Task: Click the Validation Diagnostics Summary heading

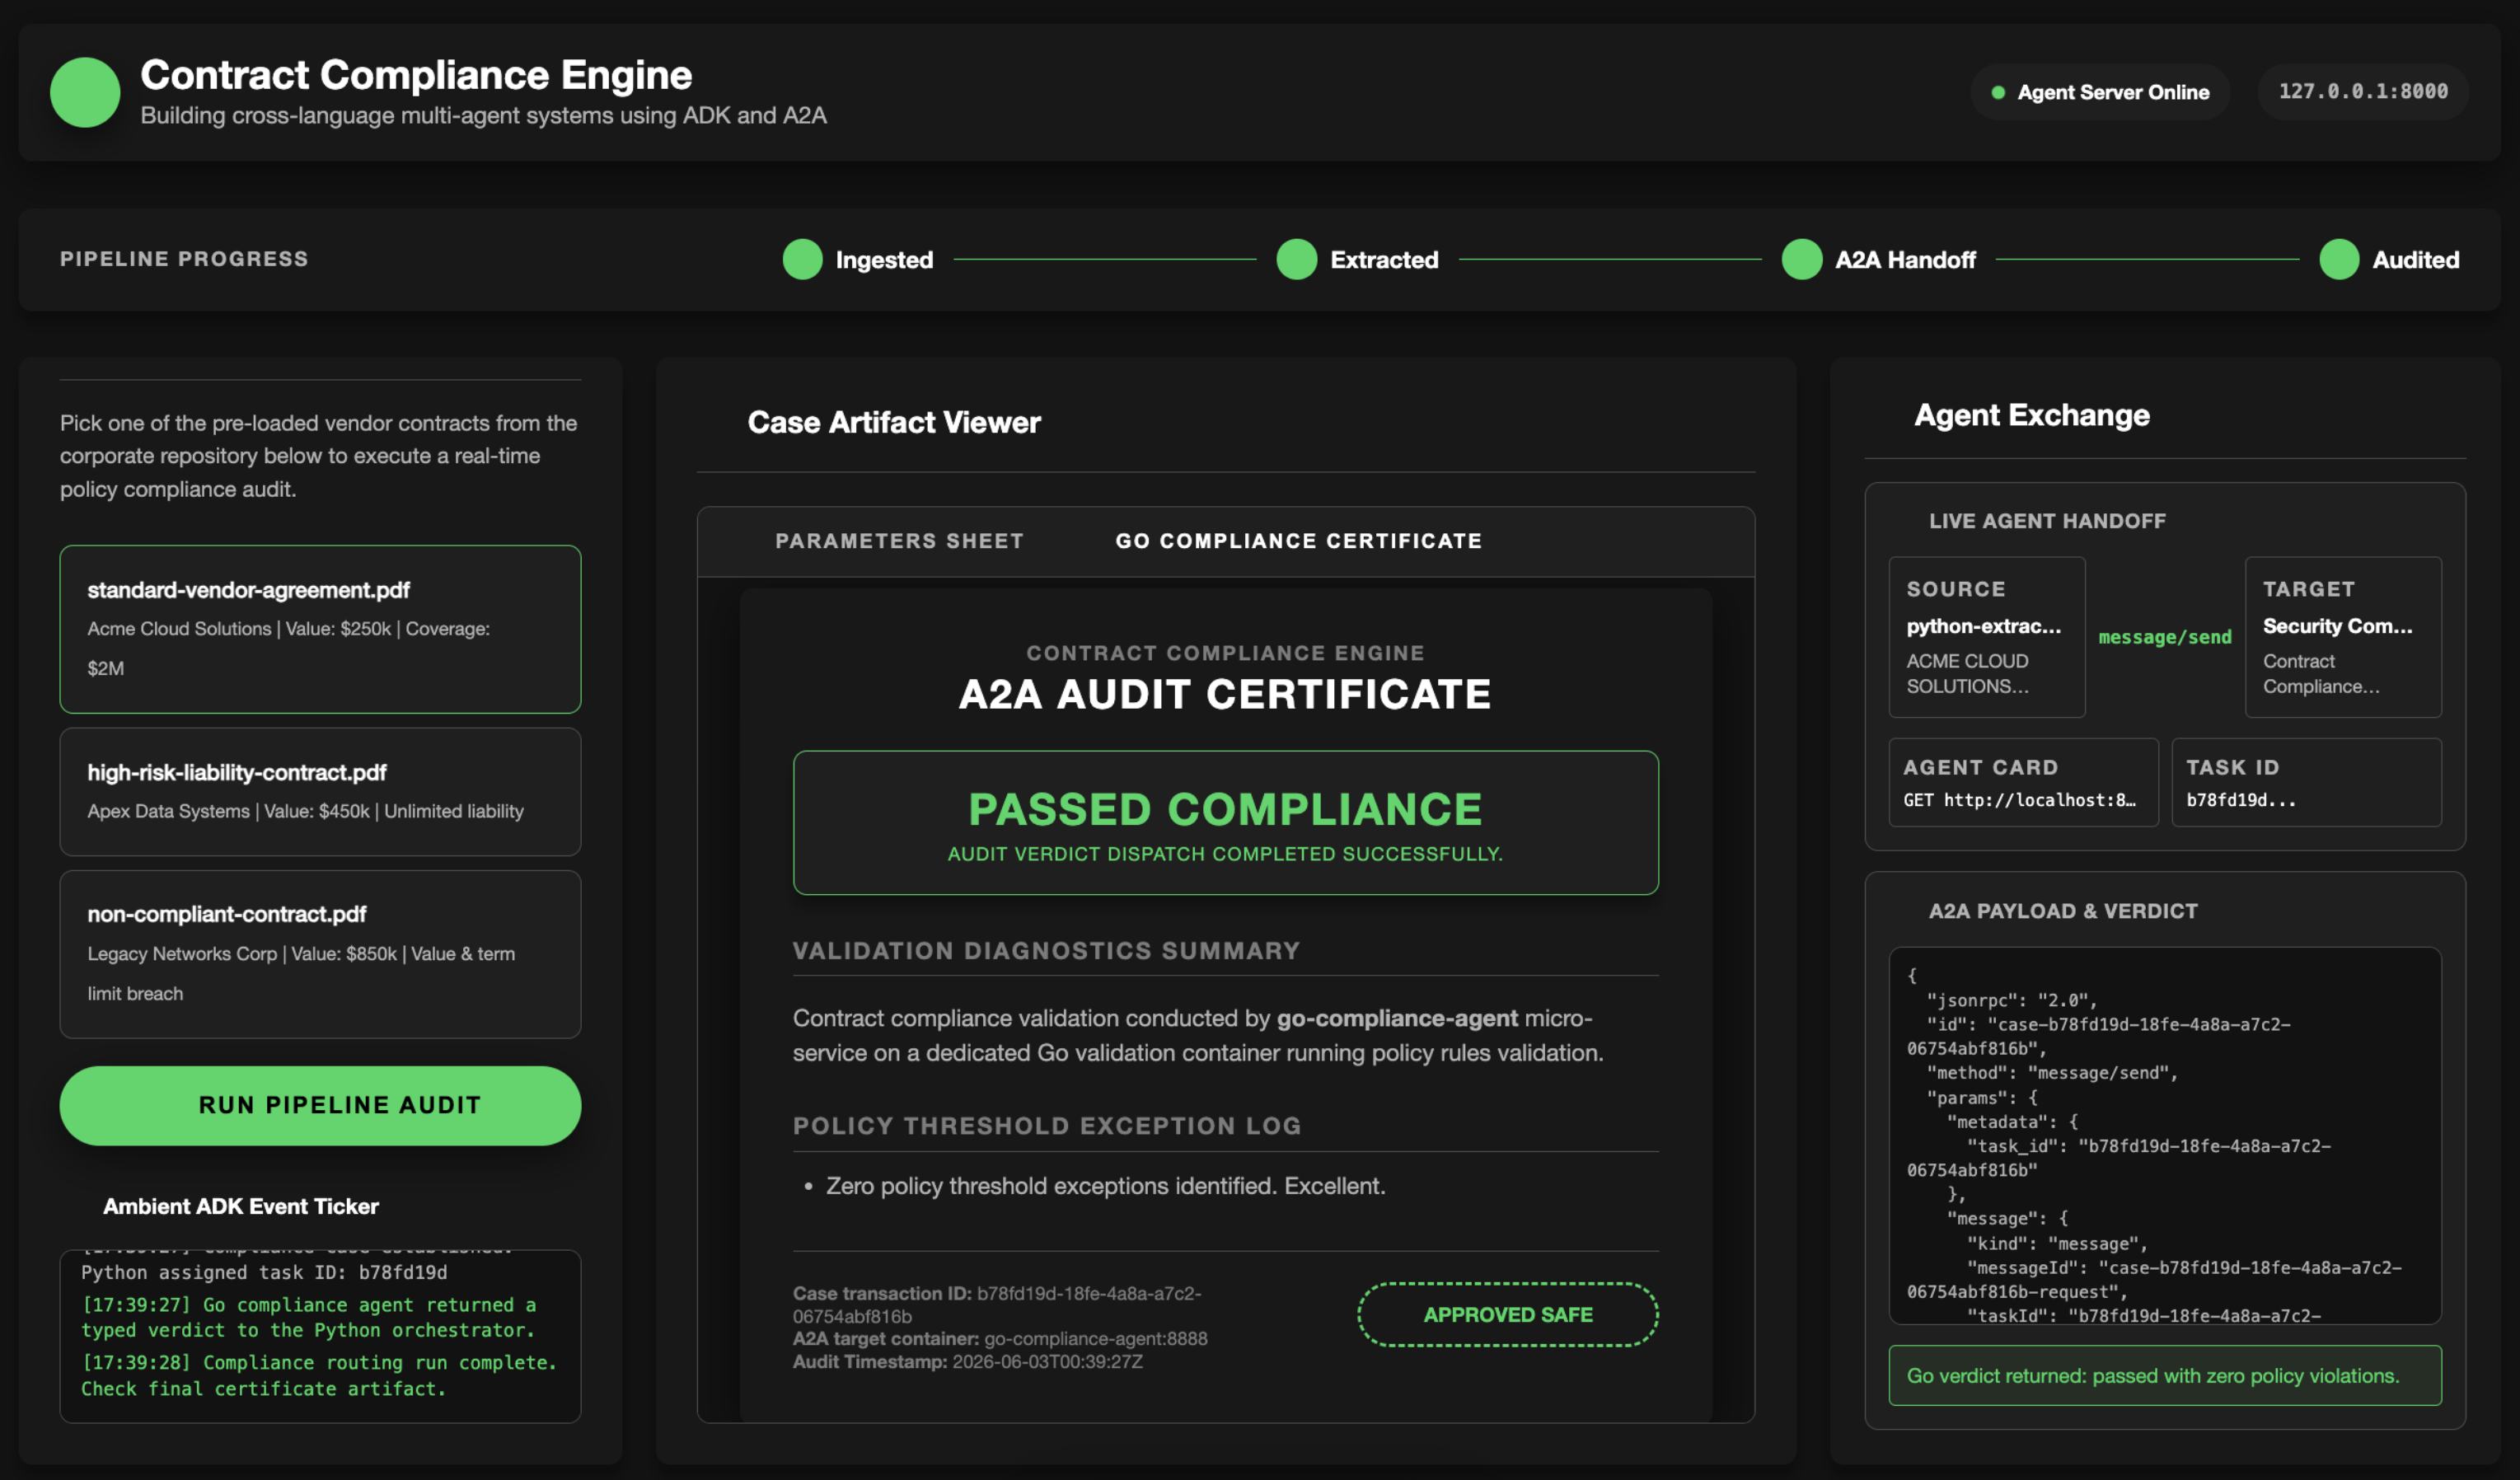Action: (x=1046, y=951)
